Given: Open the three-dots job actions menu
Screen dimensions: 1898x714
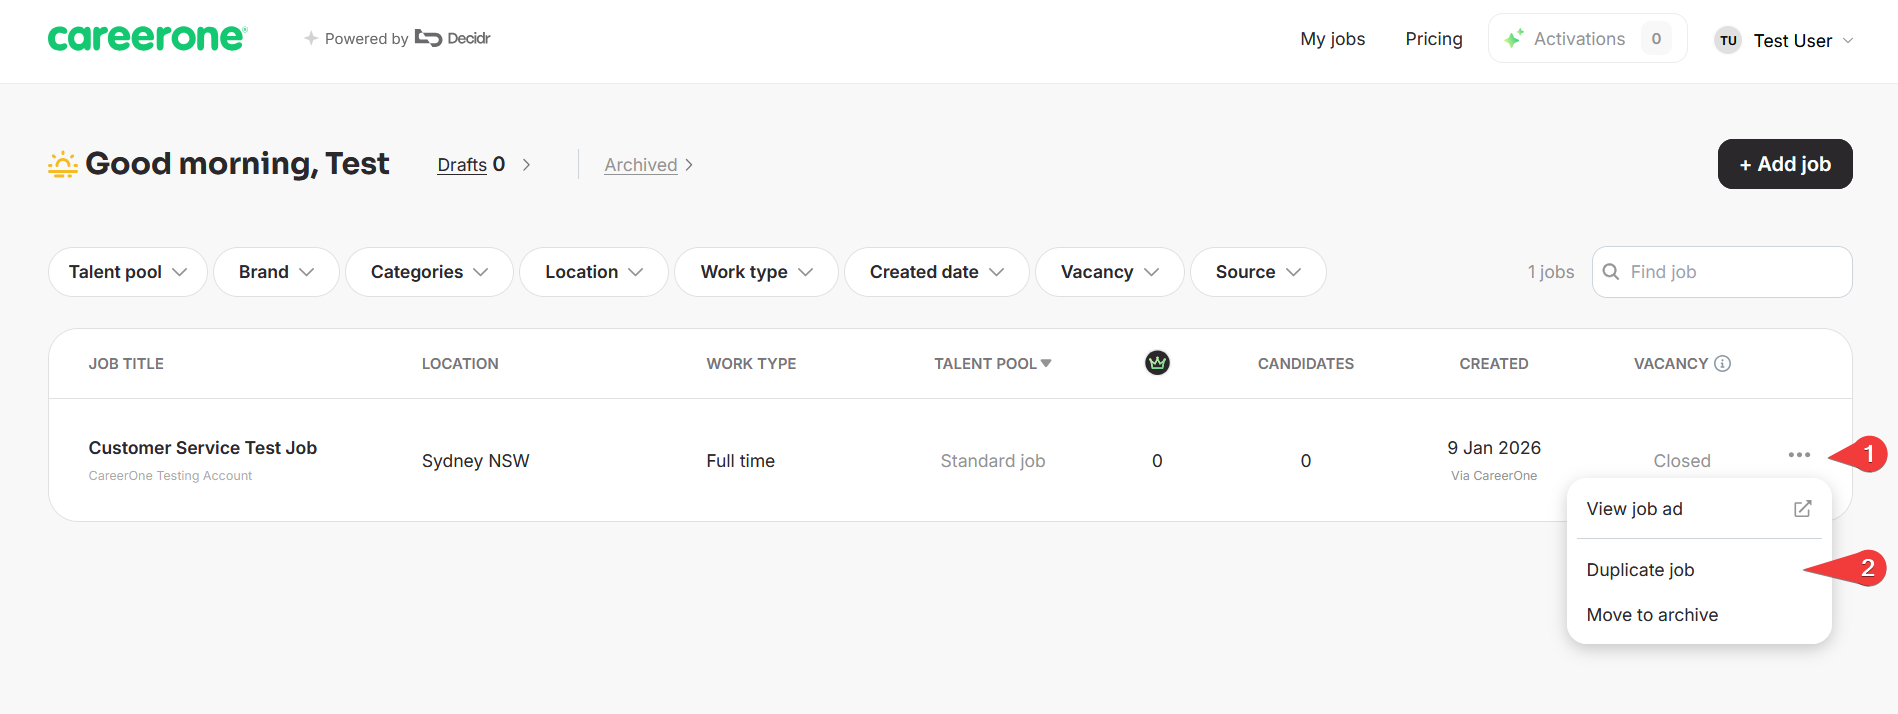Looking at the screenshot, I should 1799,455.
